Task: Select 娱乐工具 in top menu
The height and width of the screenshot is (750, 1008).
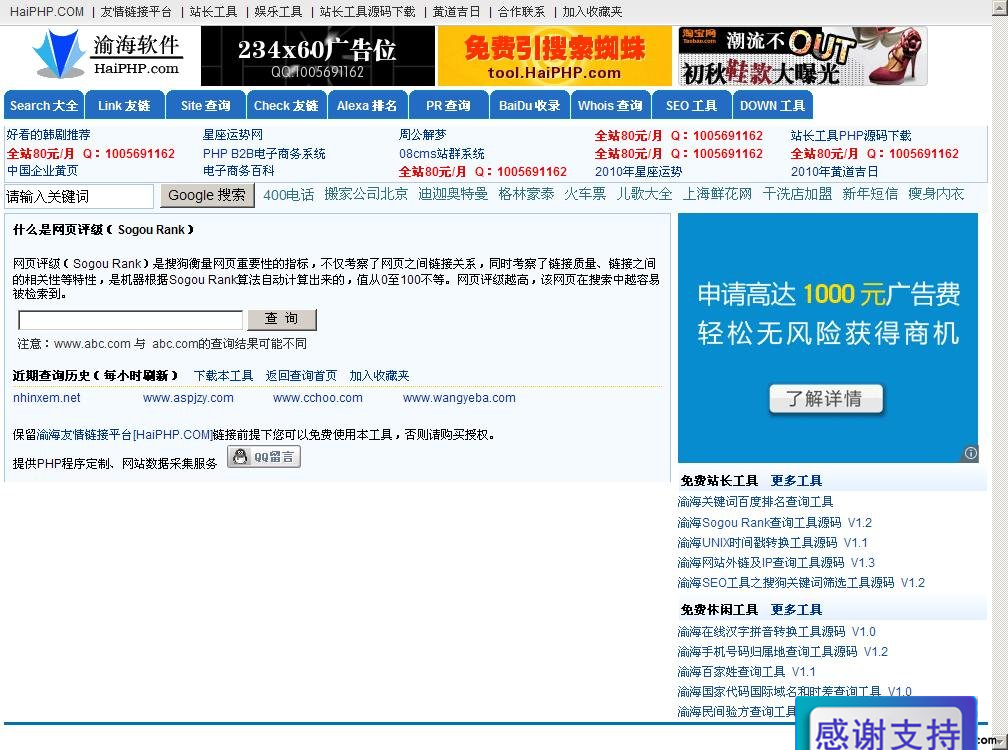Action: coord(278,12)
